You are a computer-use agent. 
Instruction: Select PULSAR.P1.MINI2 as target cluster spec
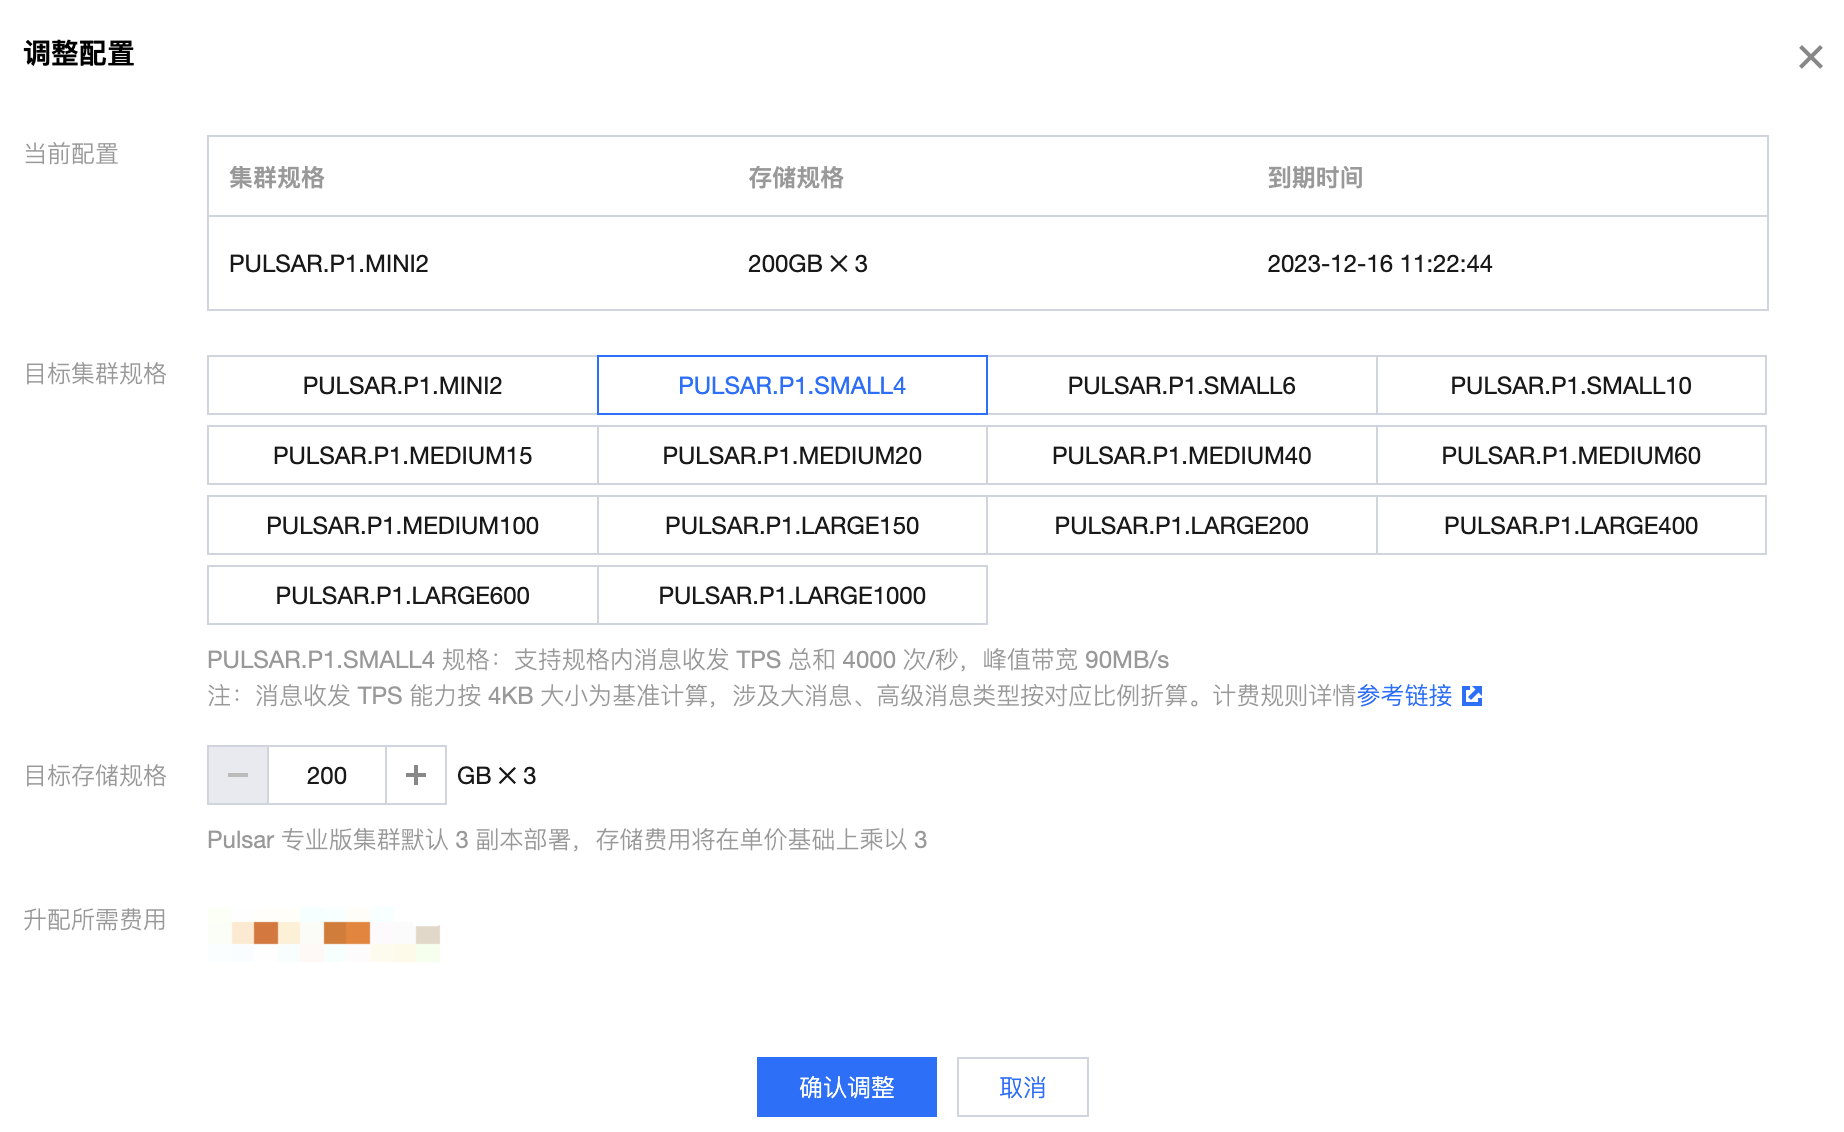[402, 385]
